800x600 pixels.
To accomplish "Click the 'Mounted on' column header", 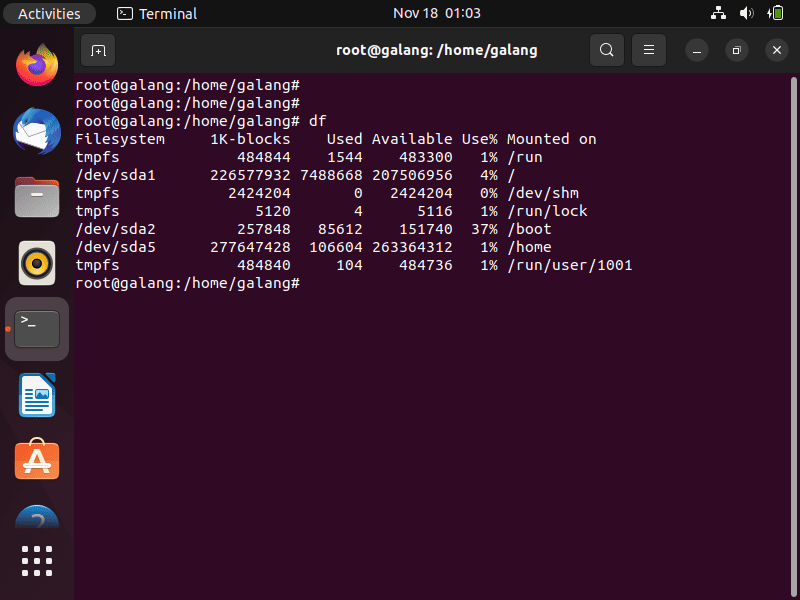I will click(552, 139).
